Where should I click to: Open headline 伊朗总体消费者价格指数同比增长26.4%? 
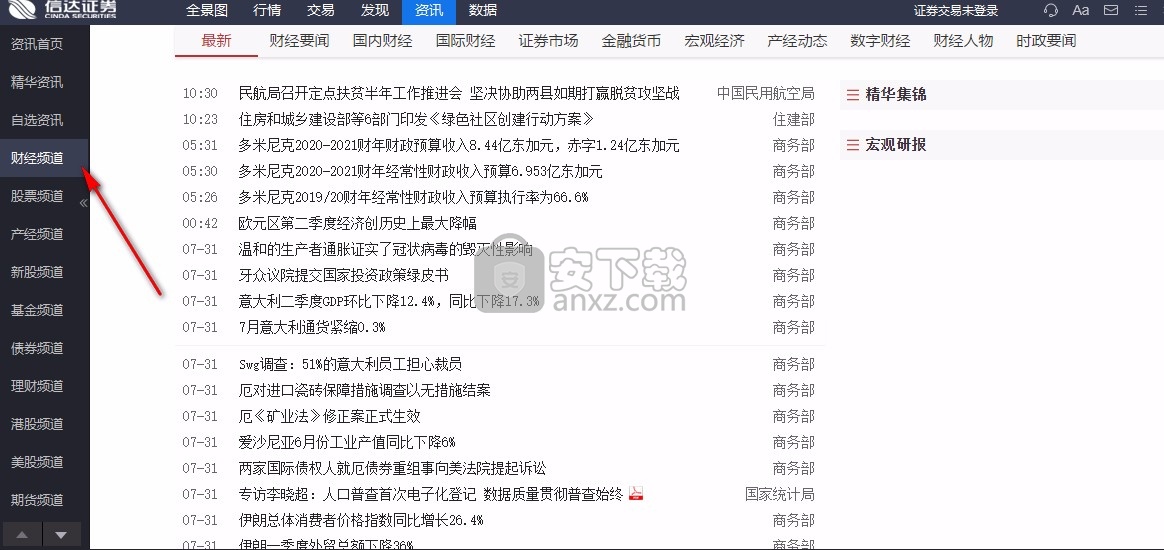(361, 520)
